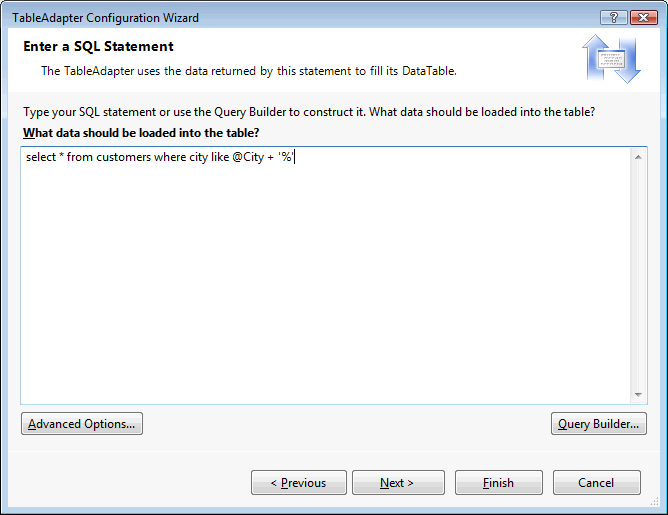Proceed with the Next button
668x515 pixels.
pos(397,483)
